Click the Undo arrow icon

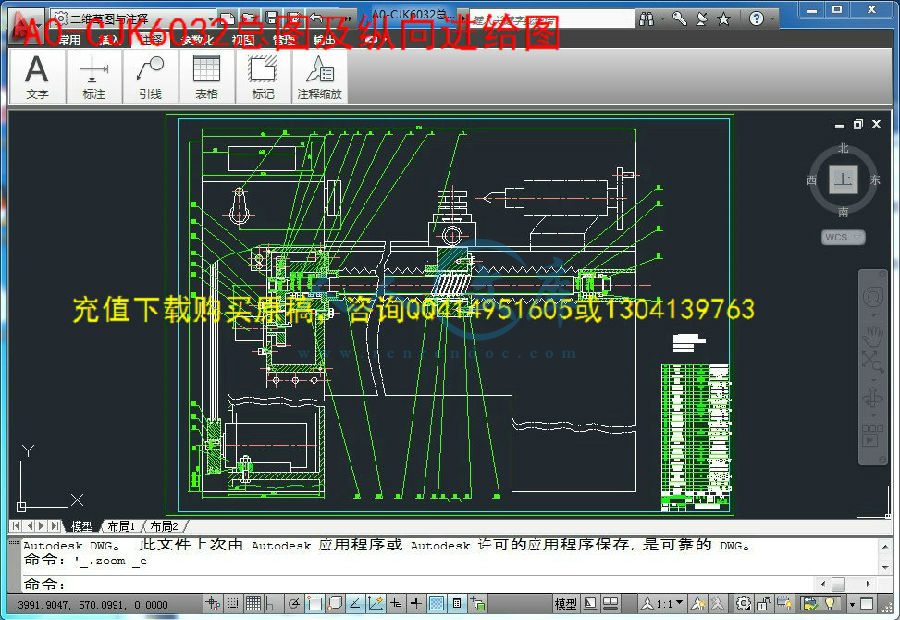317,18
